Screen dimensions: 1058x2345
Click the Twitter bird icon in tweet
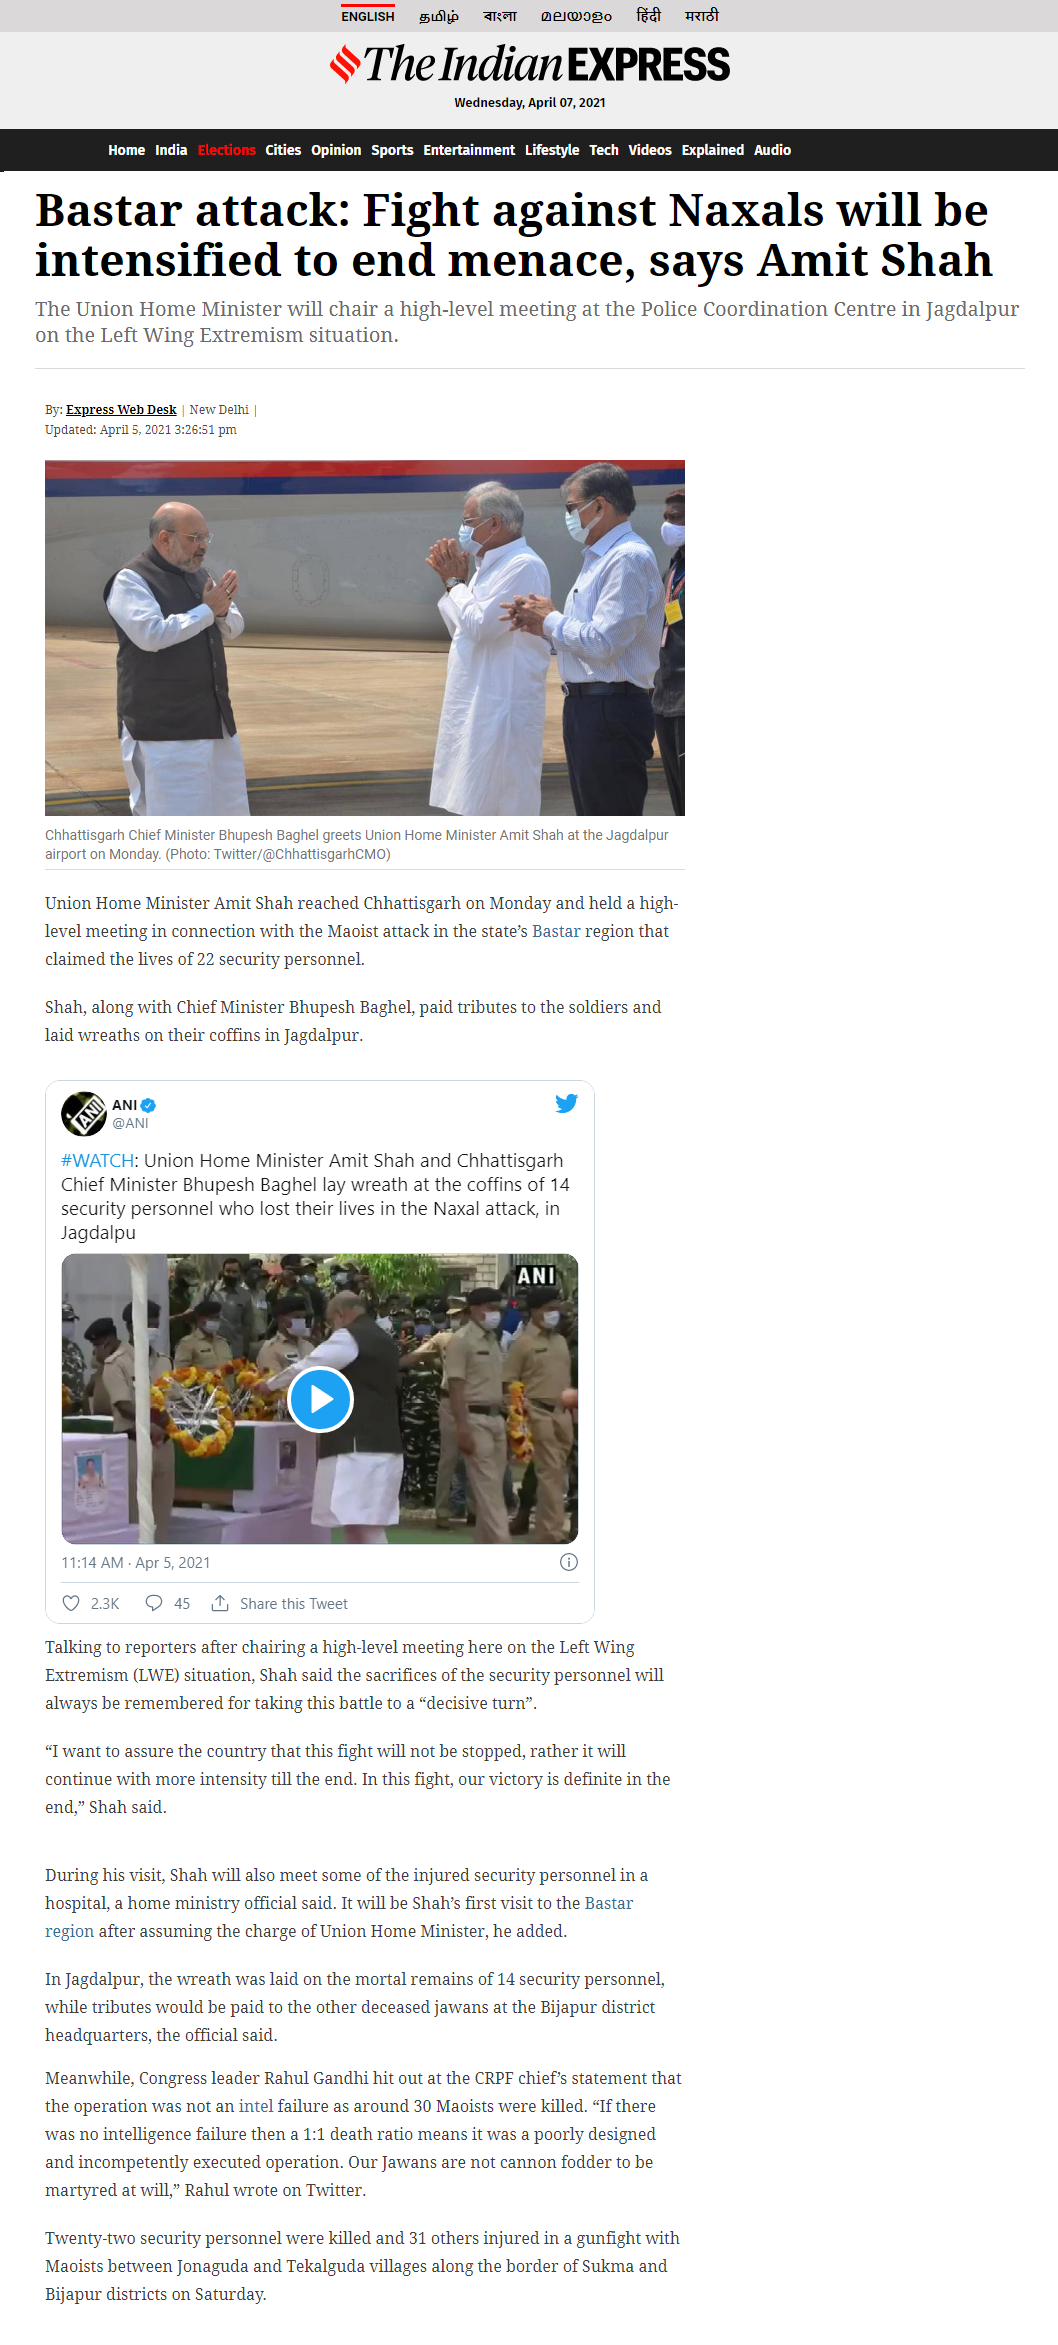[x=566, y=1103]
